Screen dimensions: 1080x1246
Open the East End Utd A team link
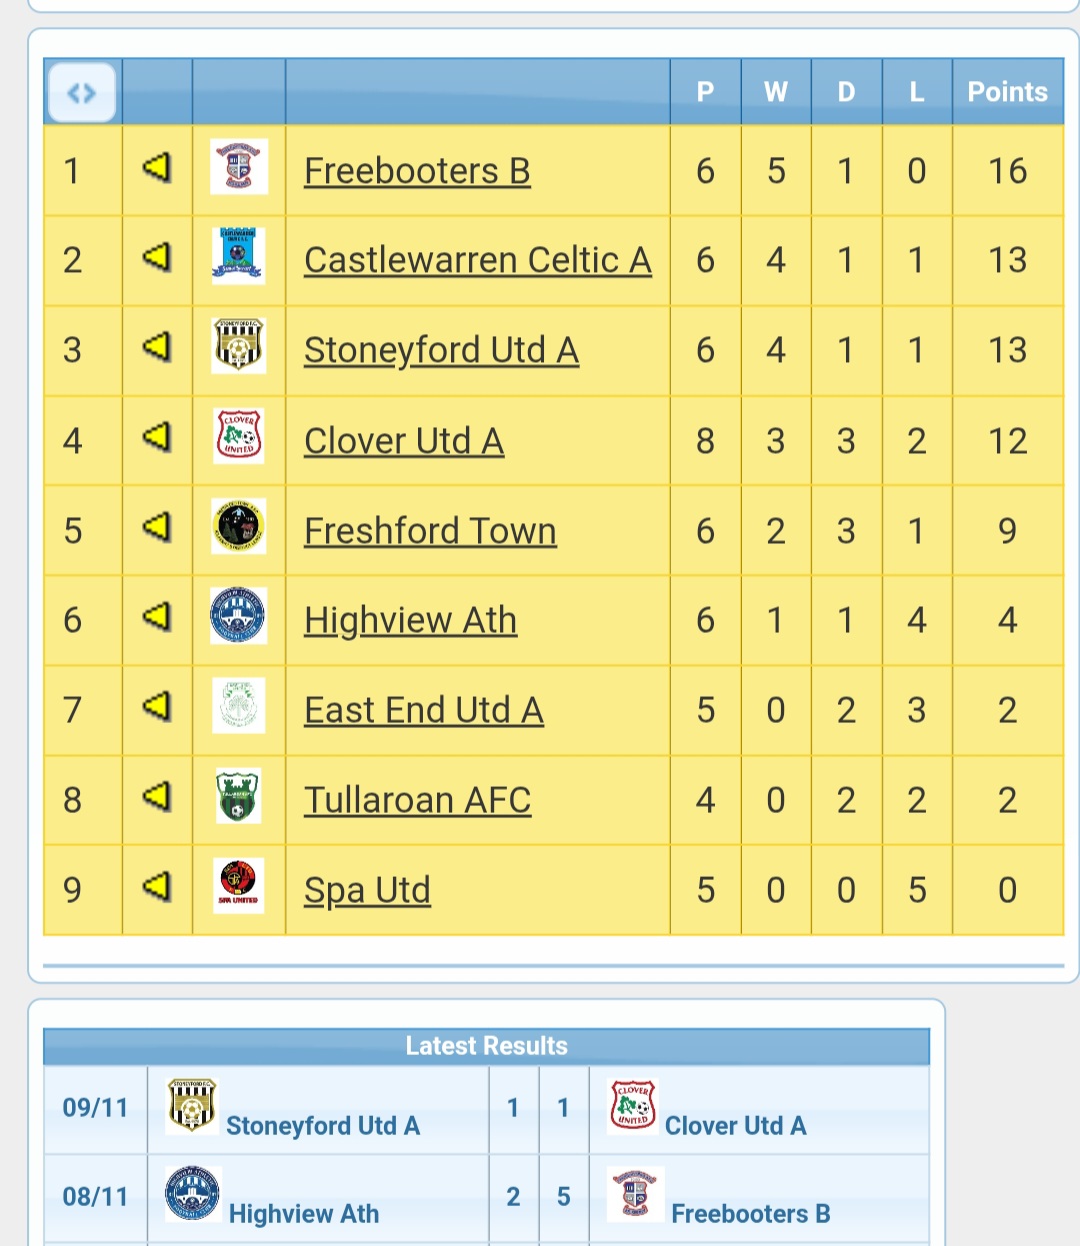[424, 710]
